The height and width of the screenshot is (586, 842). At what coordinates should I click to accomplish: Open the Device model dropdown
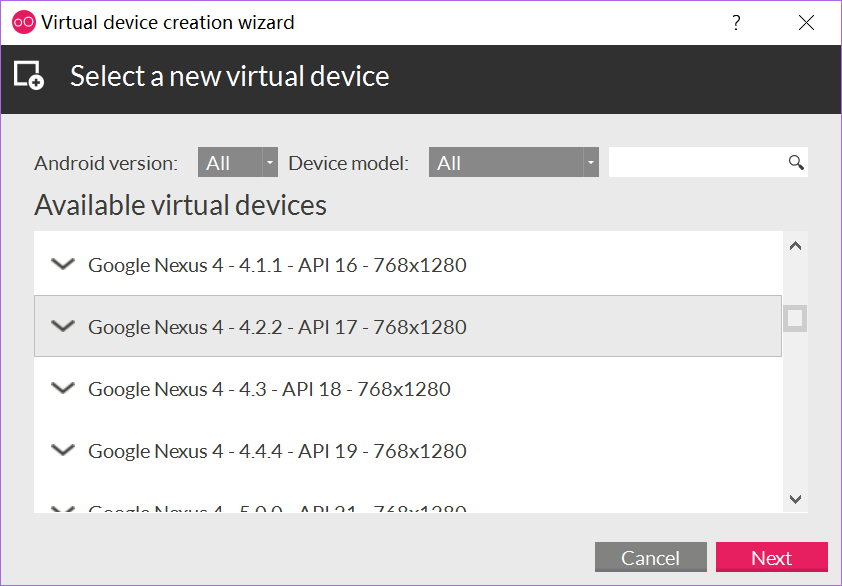pyautogui.click(x=513, y=162)
